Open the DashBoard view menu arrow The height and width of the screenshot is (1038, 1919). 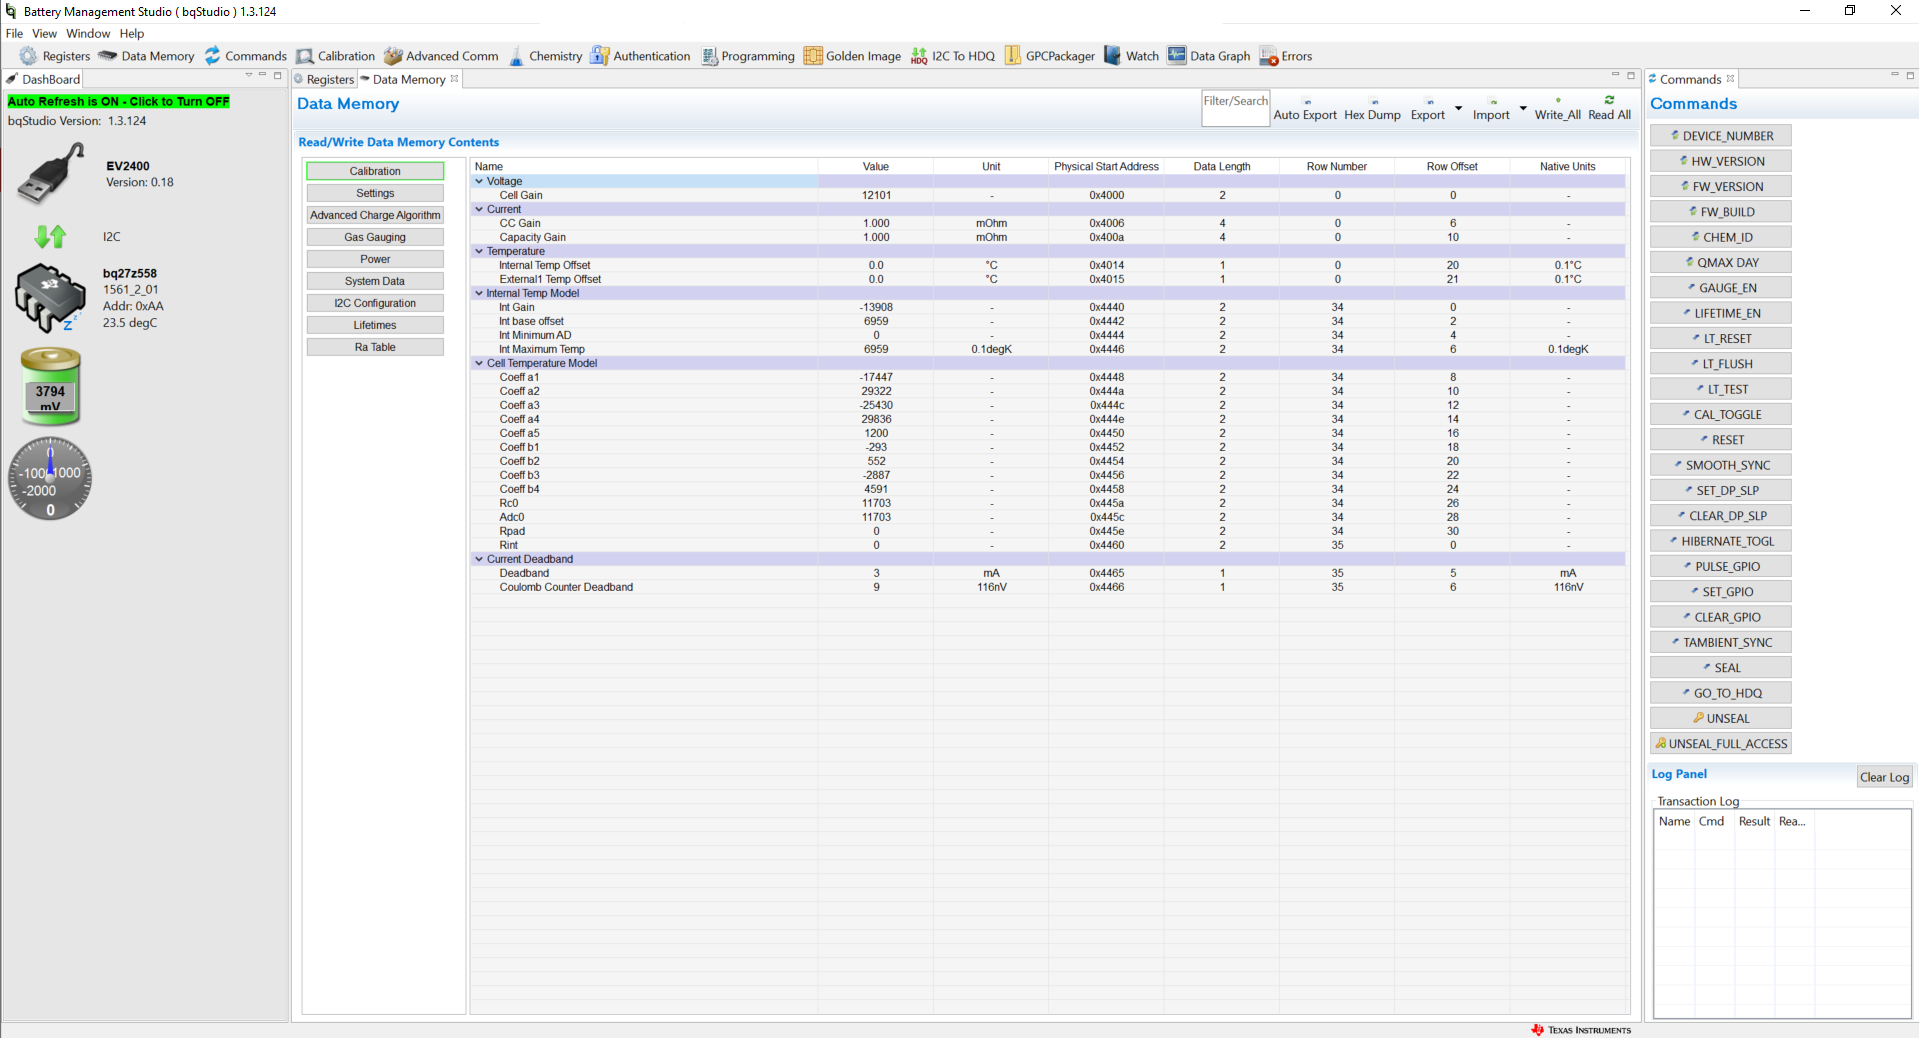(x=249, y=75)
